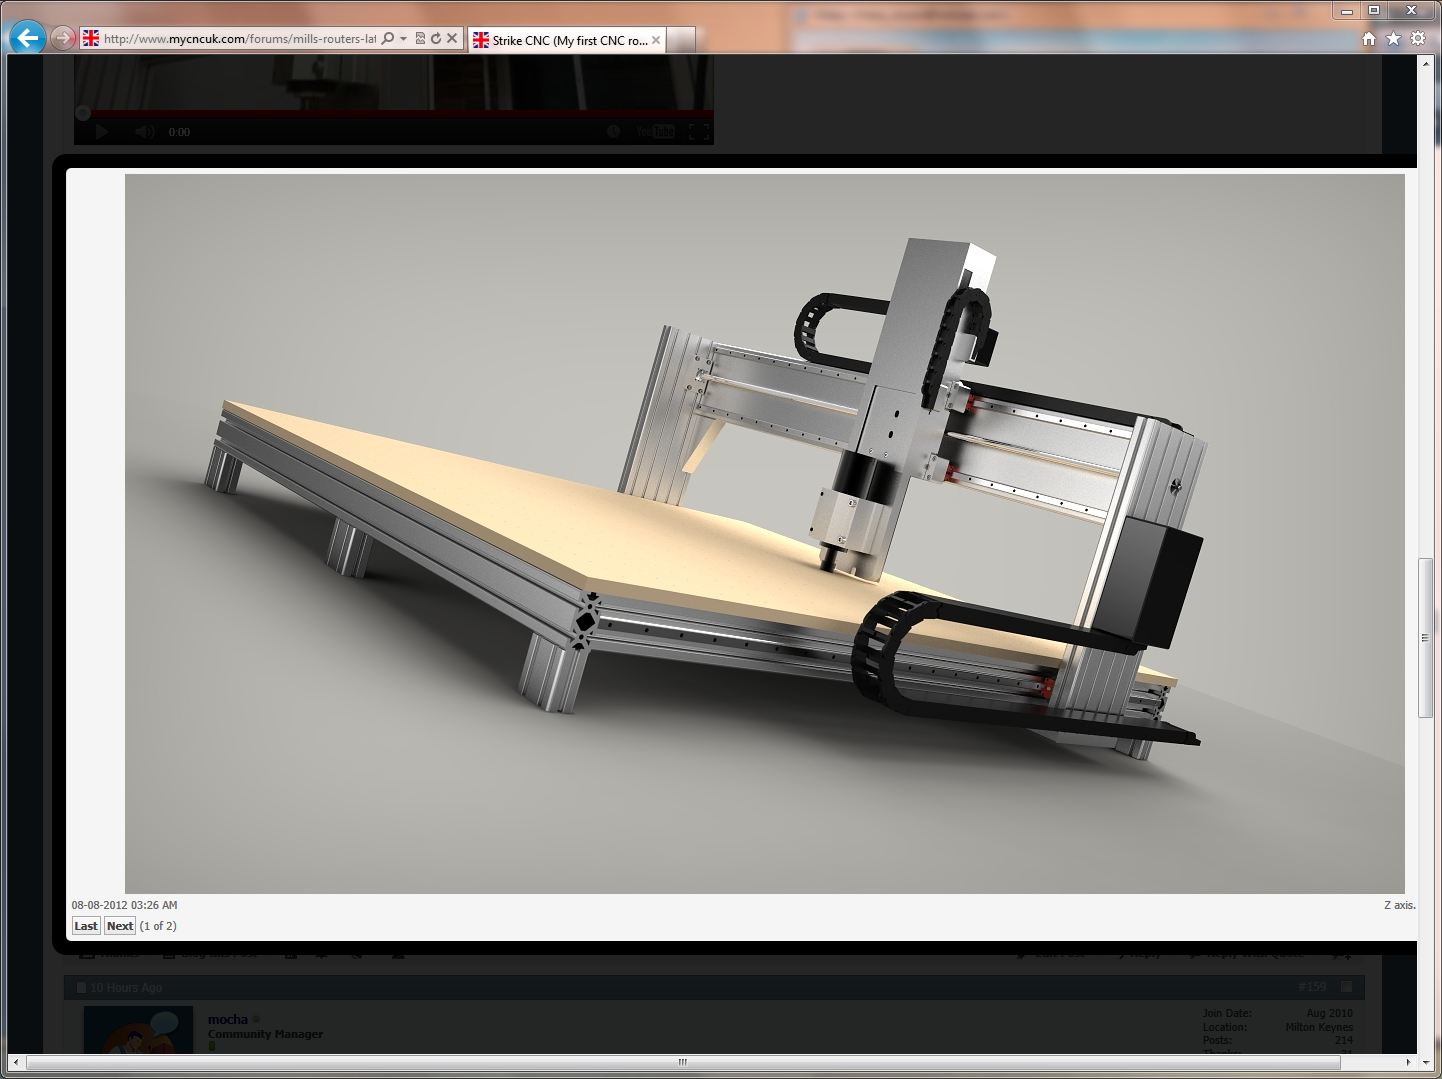Viewport: 1442px width, 1079px height.
Task: Click the CNC router render image
Action: (764, 533)
